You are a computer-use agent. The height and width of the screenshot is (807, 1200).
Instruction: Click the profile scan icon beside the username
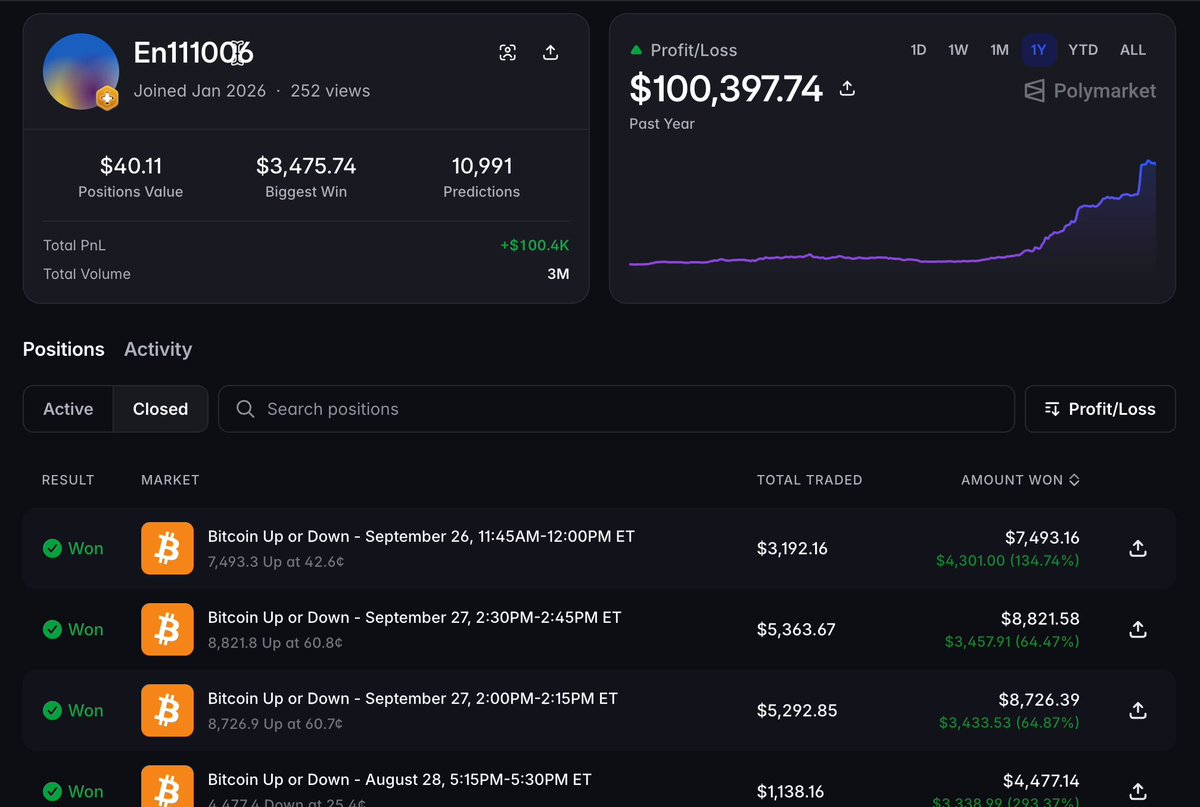[x=508, y=53]
